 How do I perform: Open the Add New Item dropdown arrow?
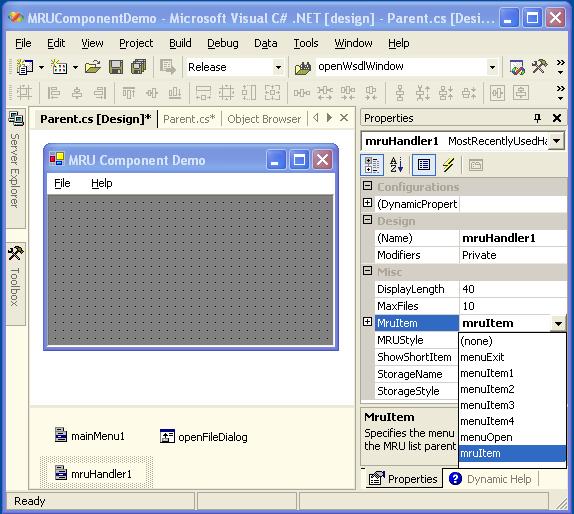tap(75, 67)
